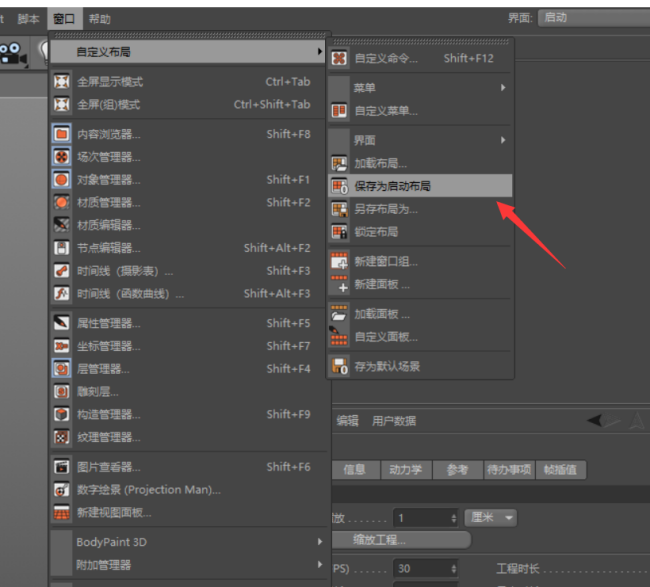Click the 时间线（摄影表）icon
Screen dimensions: 650x587
point(61,271)
